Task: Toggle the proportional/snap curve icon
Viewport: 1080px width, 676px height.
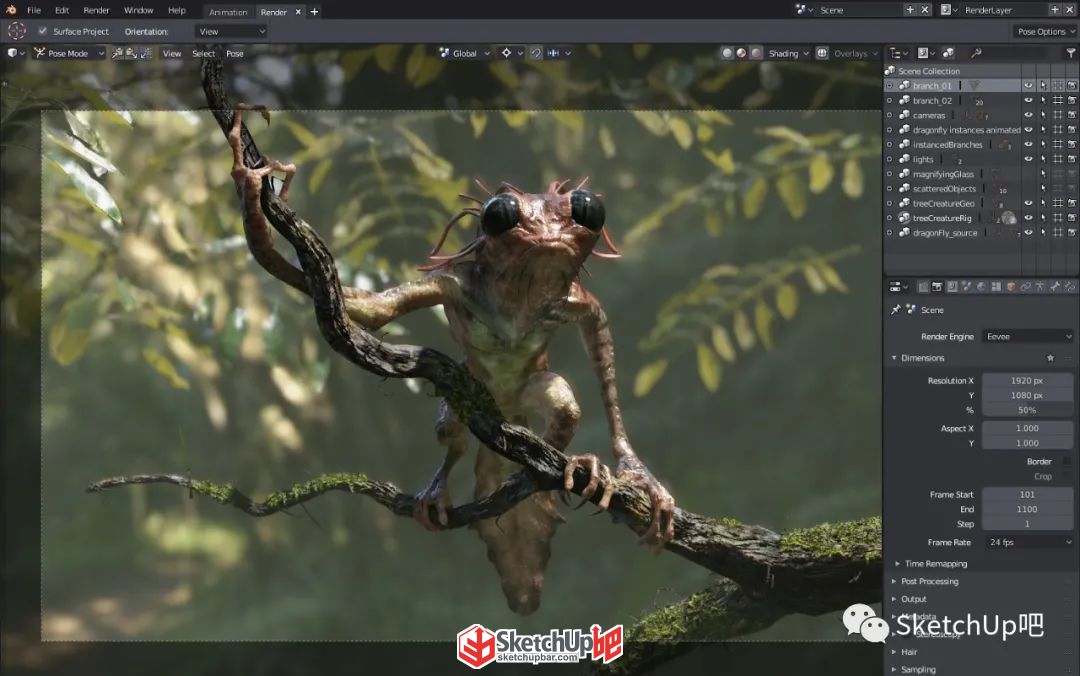Action: pos(536,53)
